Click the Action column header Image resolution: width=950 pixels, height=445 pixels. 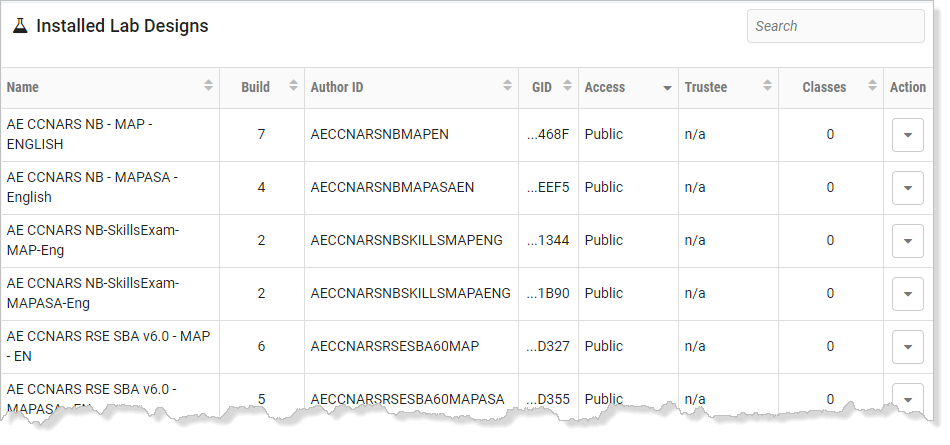click(x=908, y=87)
